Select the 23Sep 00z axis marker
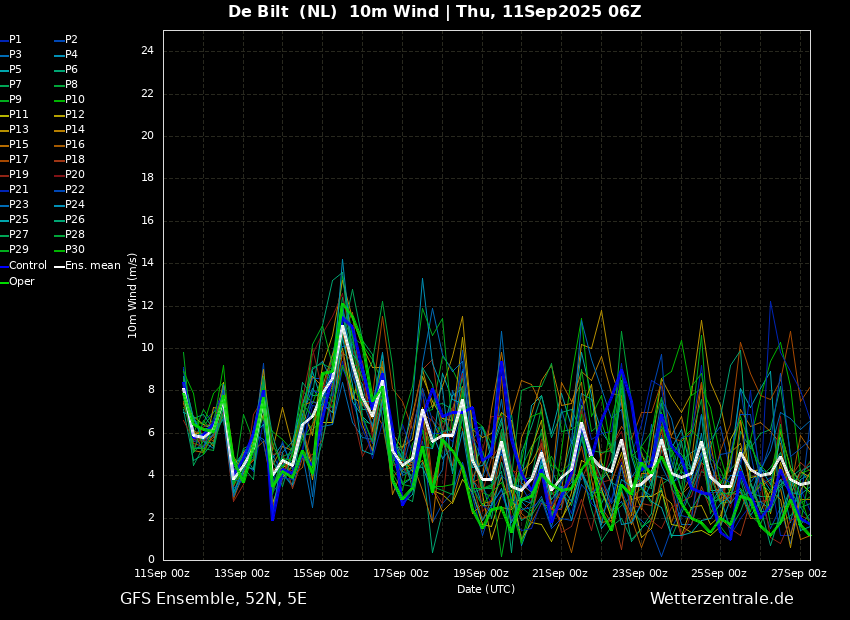Screen dimensions: 850x620 (640, 573)
